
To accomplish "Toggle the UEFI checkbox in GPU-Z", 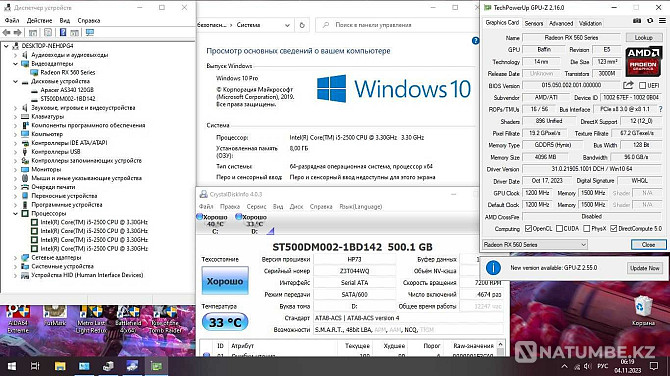I will 642,85.
